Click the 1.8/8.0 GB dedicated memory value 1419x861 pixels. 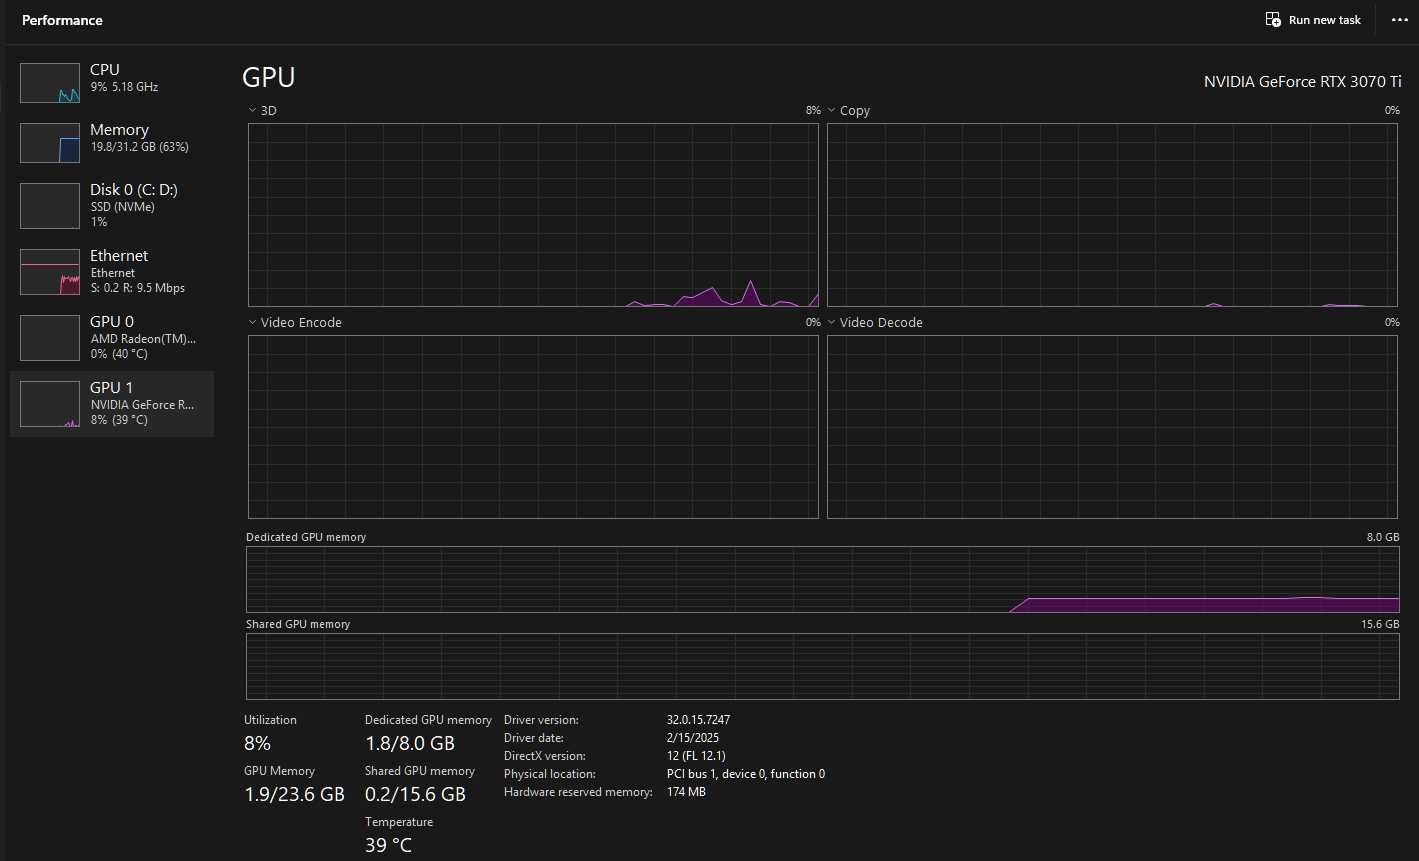point(410,743)
